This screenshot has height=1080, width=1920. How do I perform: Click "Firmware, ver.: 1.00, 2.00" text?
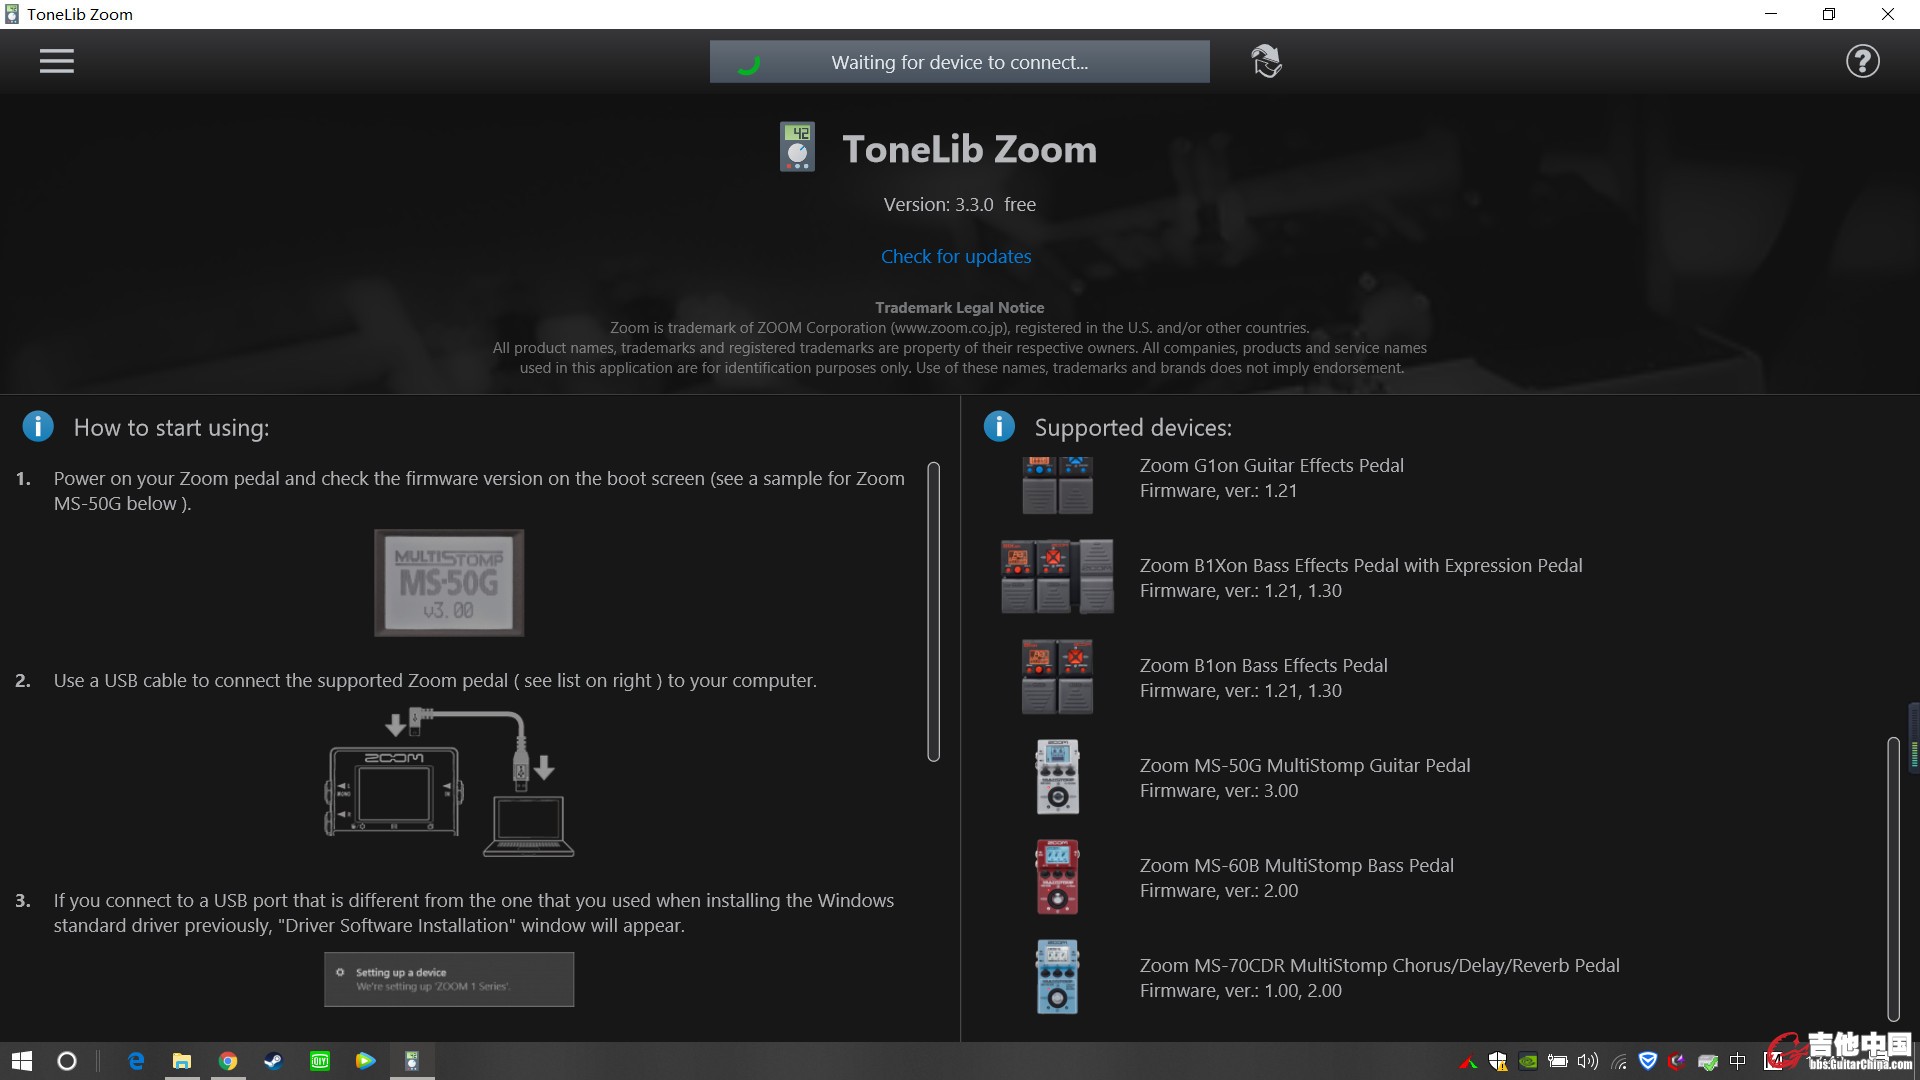1241,990
